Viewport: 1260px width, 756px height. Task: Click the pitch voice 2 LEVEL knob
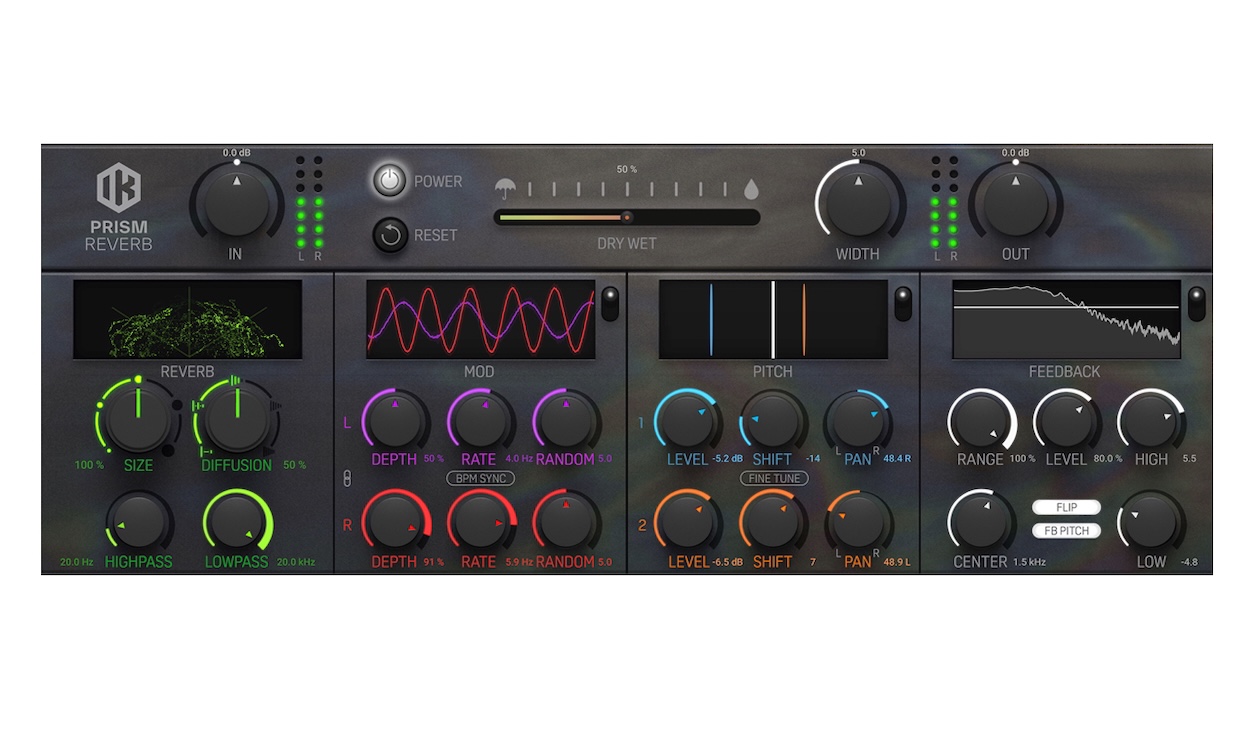point(689,522)
